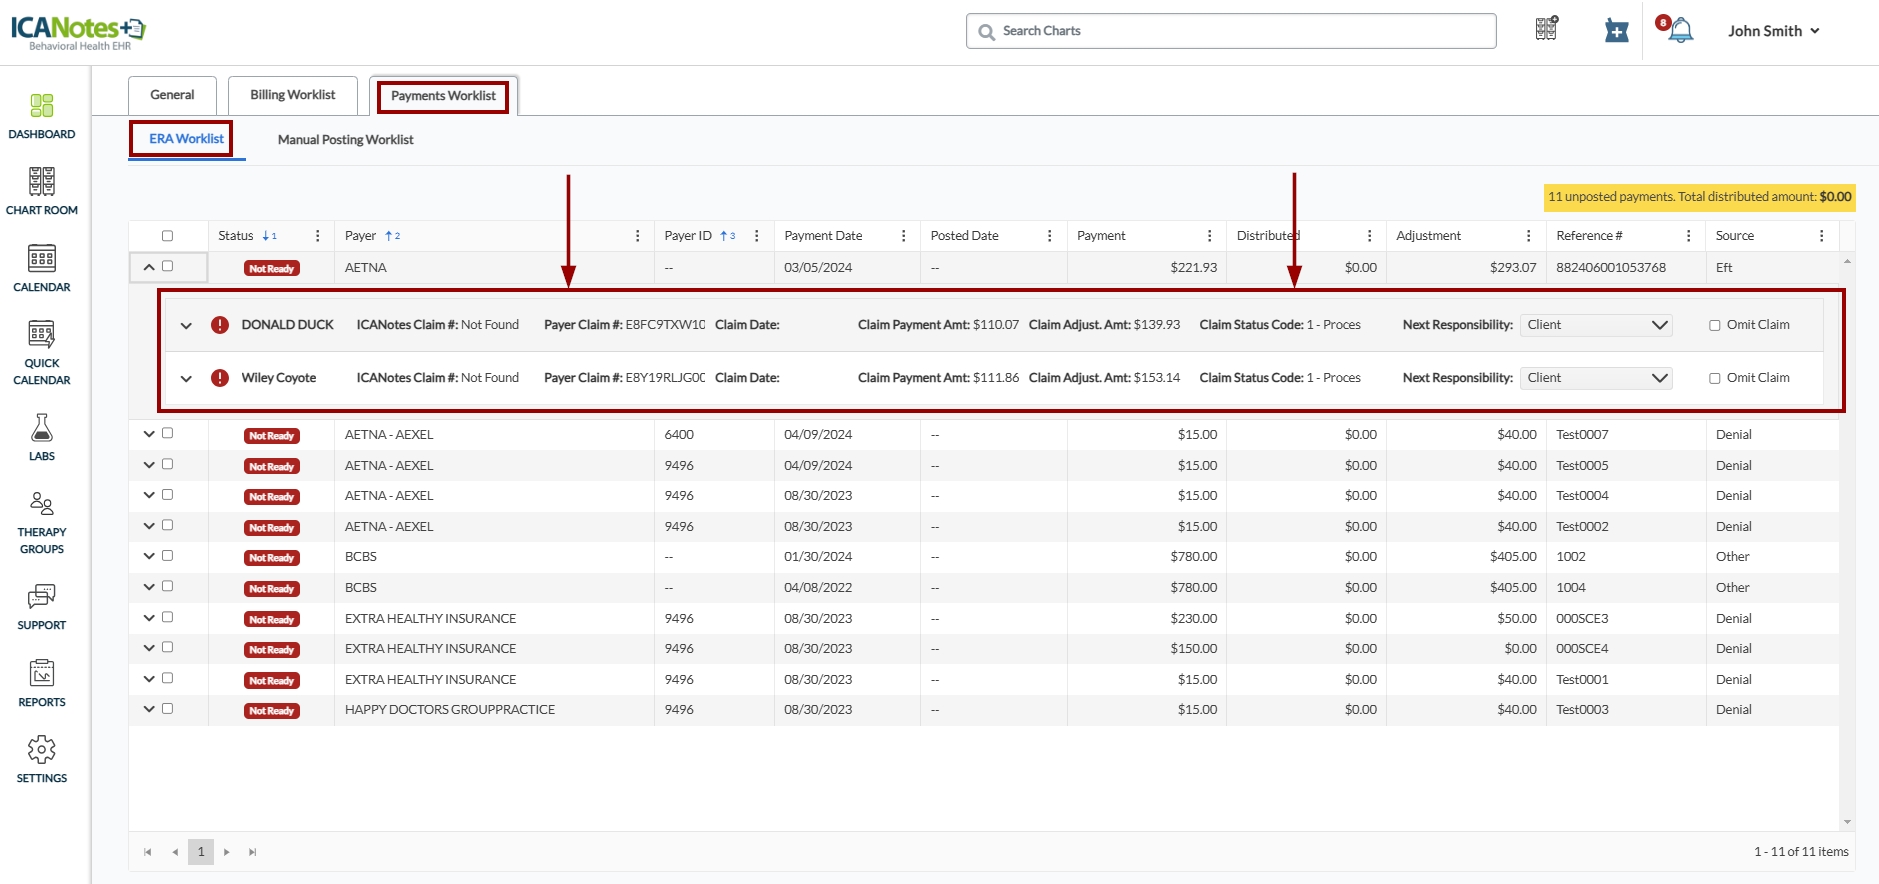Open the Payer column options menu
This screenshot has height=884, width=1879.
[x=637, y=236]
